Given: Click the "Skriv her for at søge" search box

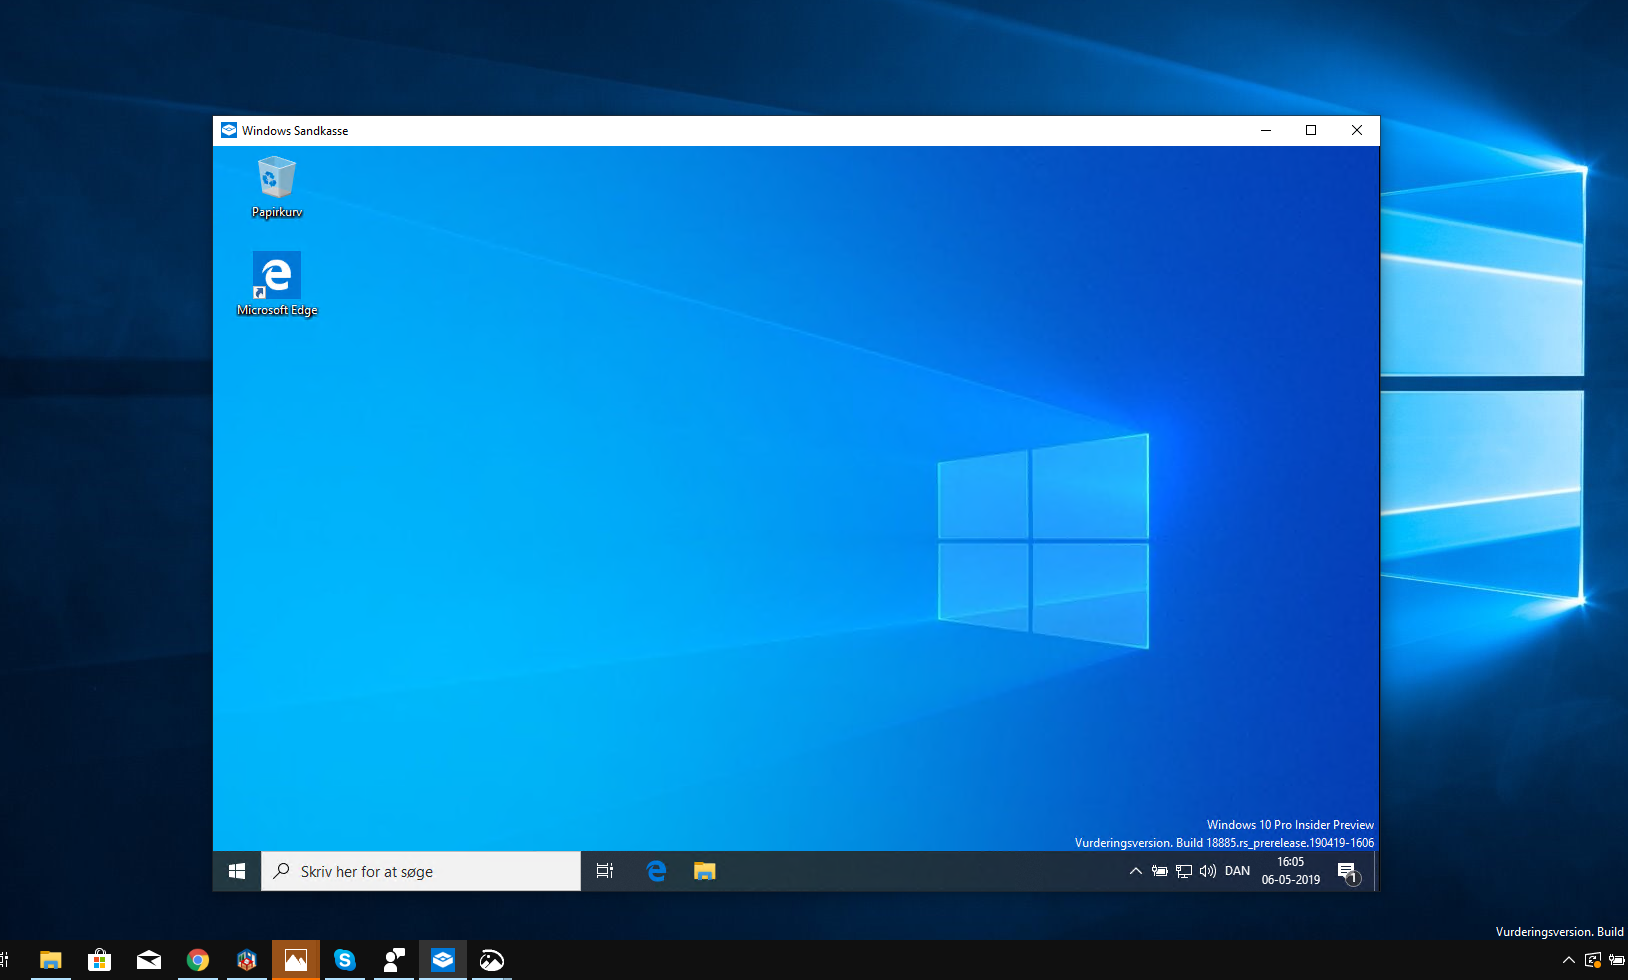Looking at the screenshot, I should 420,870.
